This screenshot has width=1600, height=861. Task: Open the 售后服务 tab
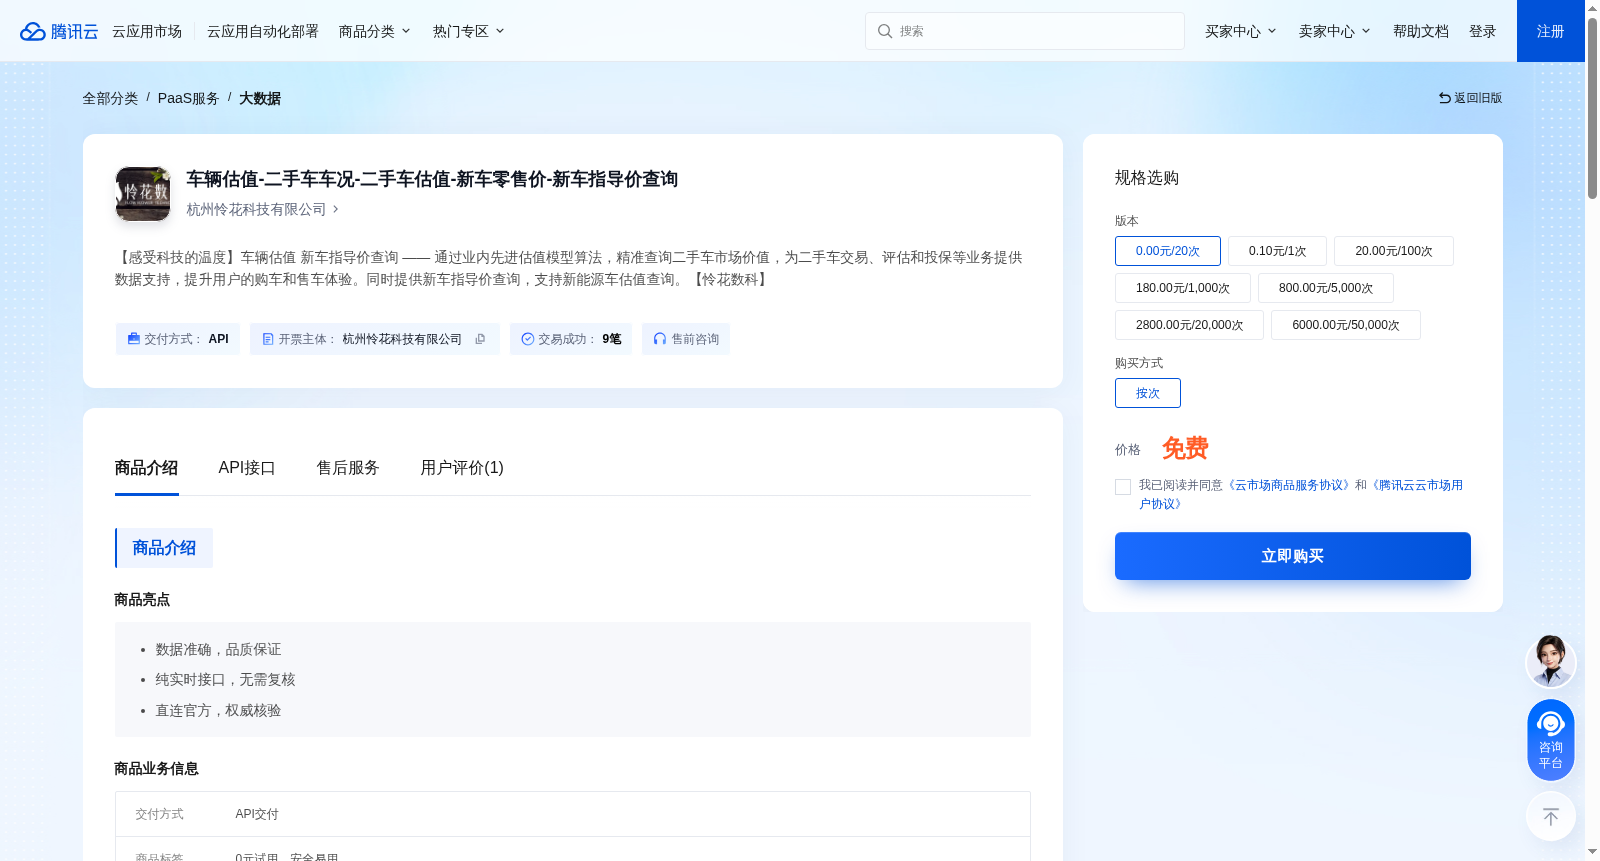[x=348, y=468]
